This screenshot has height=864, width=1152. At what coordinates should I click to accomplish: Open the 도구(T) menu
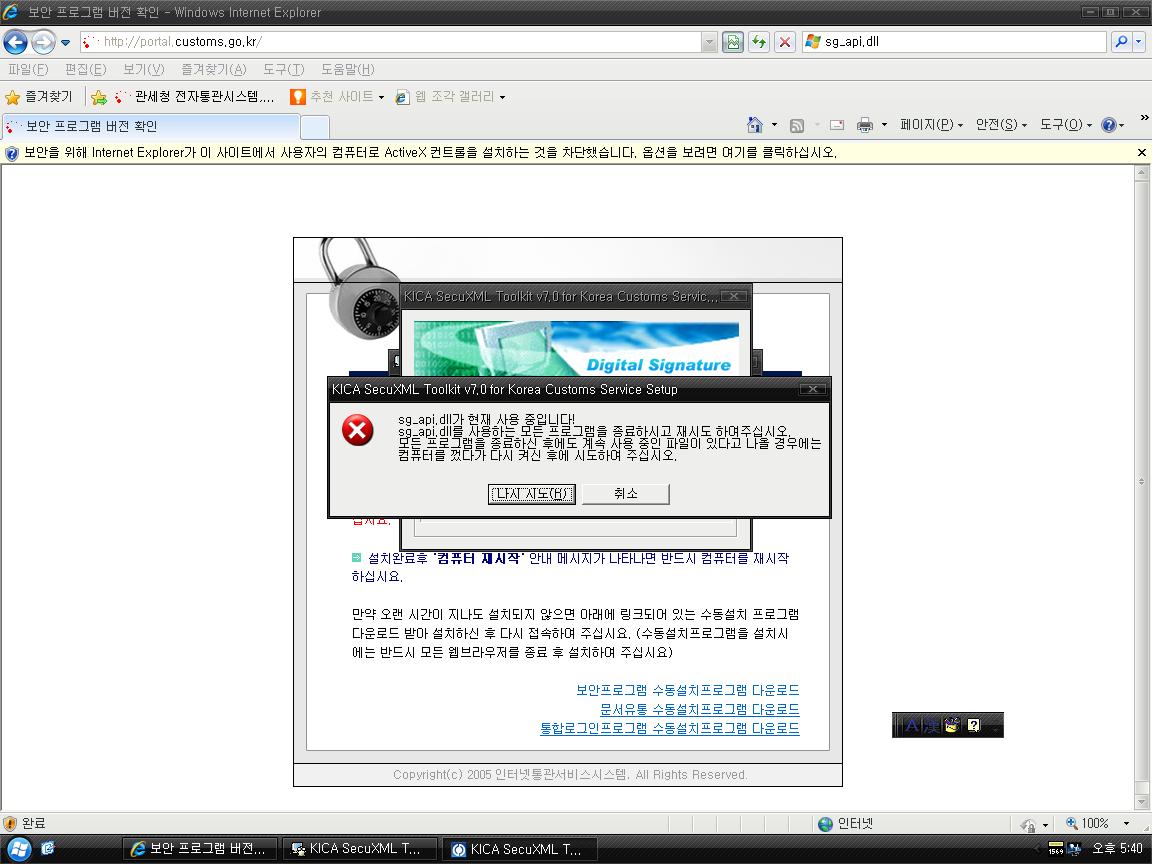point(284,69)
